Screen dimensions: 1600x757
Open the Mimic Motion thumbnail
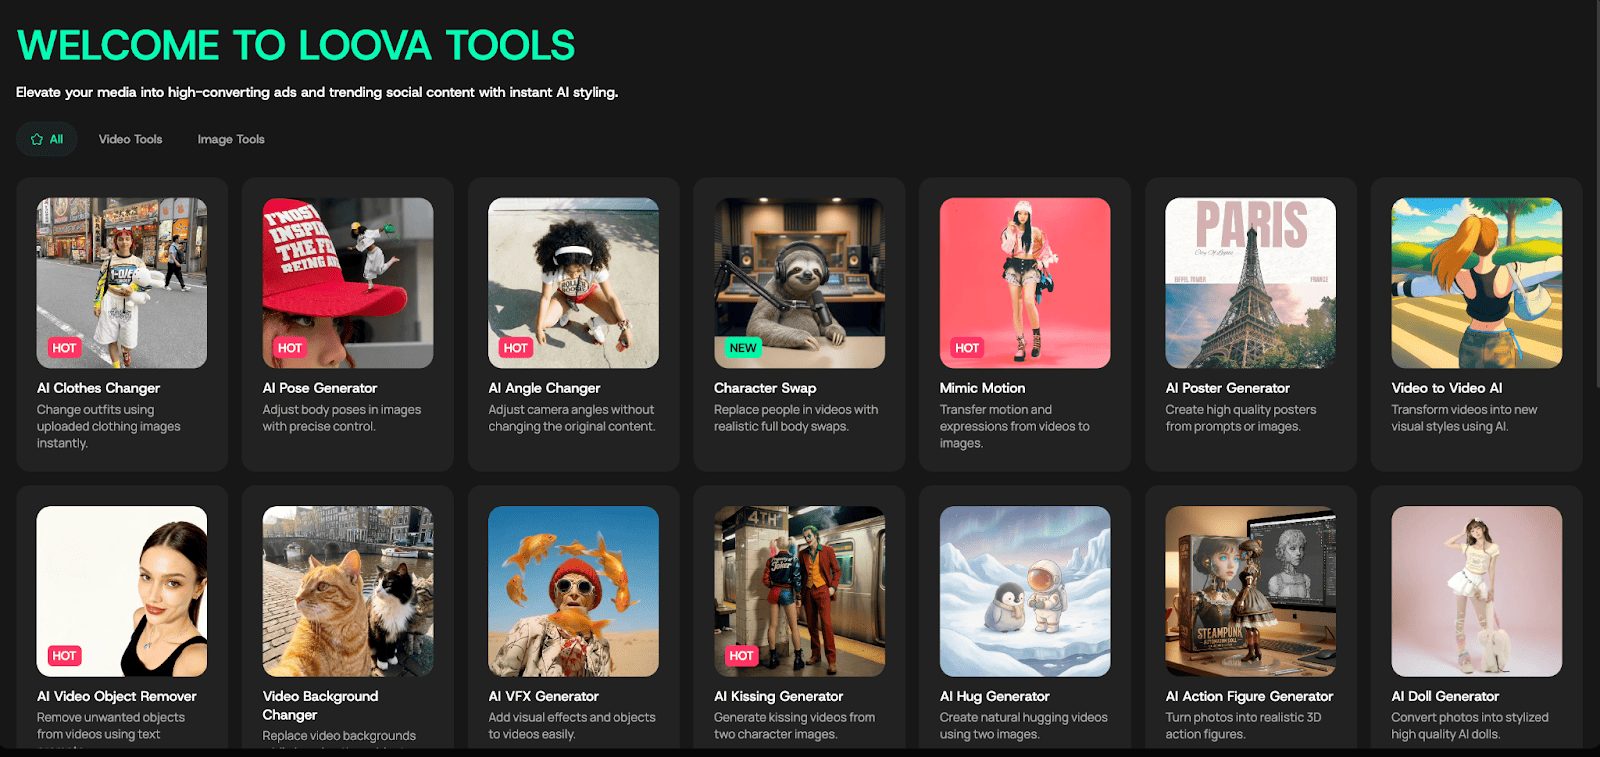coord(1025,282)
